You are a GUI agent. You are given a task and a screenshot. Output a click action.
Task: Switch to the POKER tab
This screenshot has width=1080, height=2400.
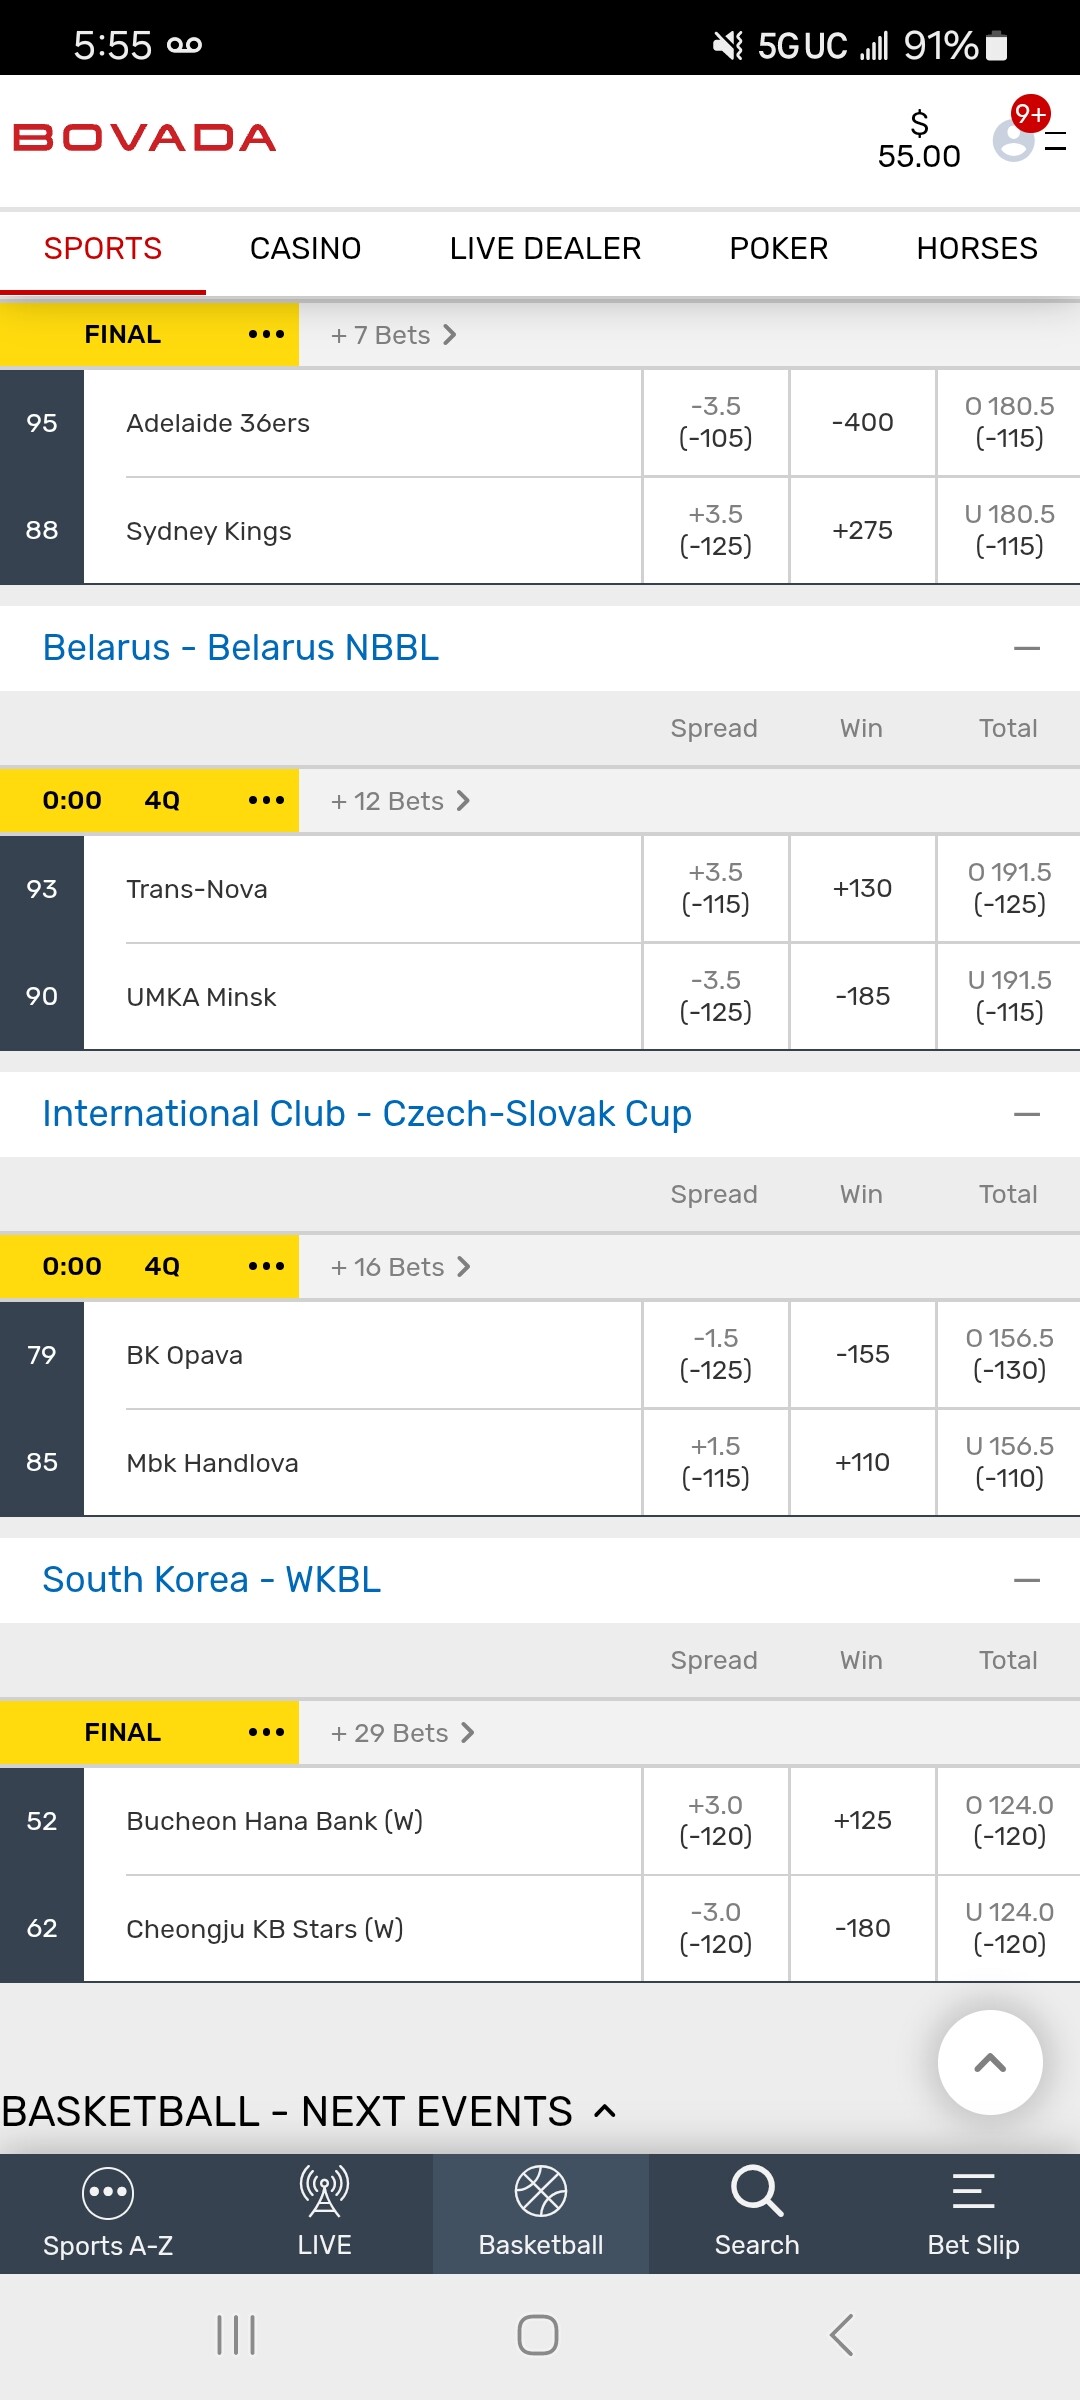click(x=778, y=248)
